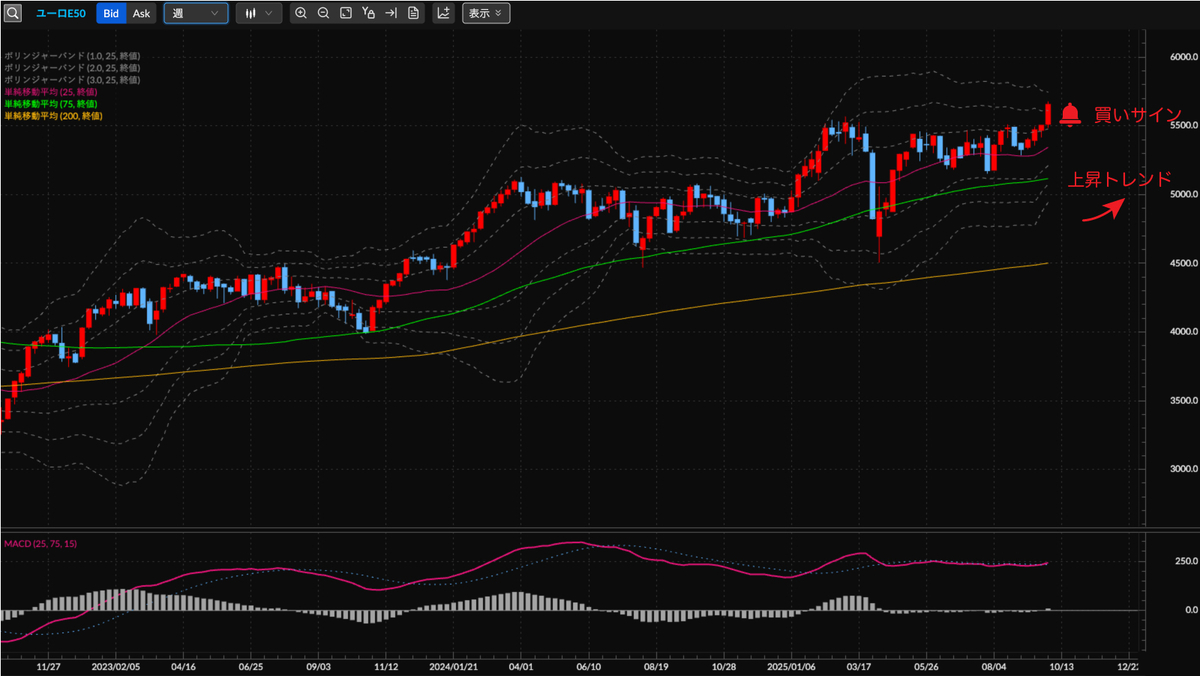The width and height of the screenshot is (1200, 676).
Task: Click the green 単純移動平均 (75, 終値) label
Action: point(50,104)
